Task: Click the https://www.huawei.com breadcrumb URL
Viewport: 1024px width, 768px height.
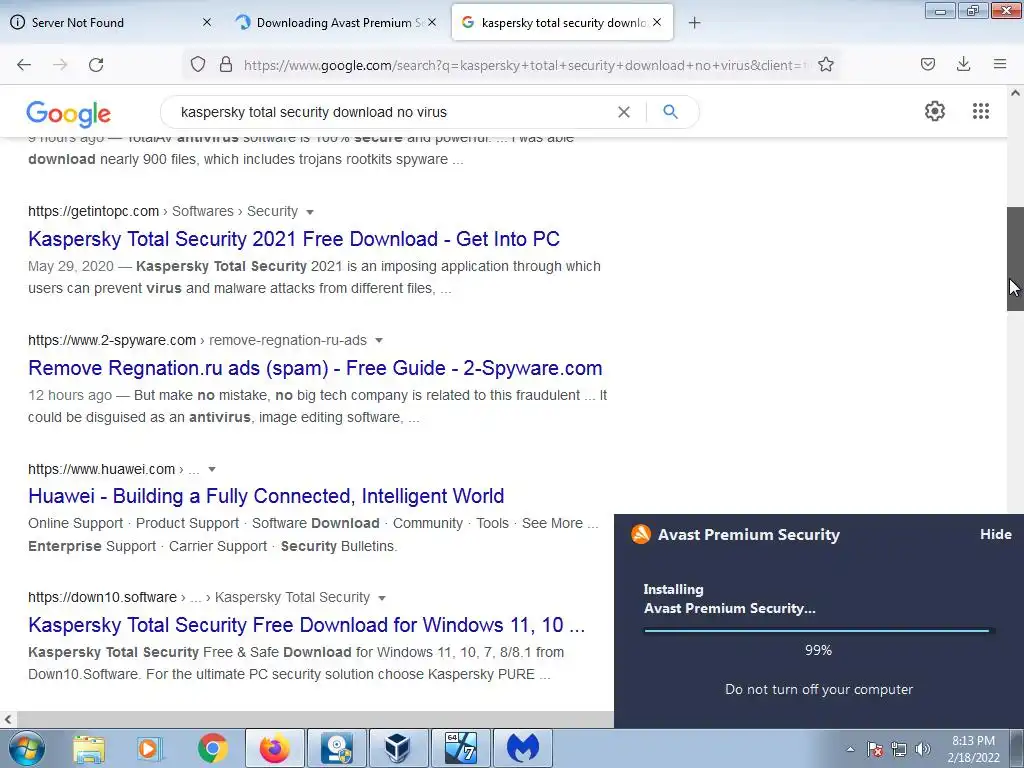Action: pos(101,469)
